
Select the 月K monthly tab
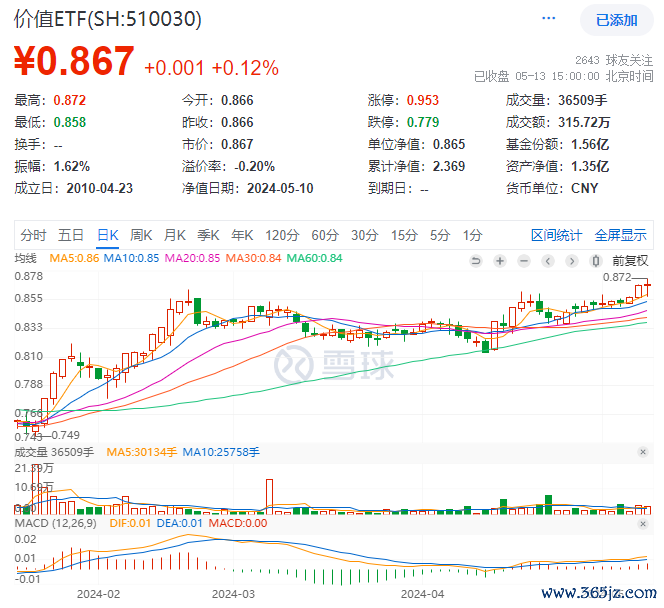pos(174,235)
